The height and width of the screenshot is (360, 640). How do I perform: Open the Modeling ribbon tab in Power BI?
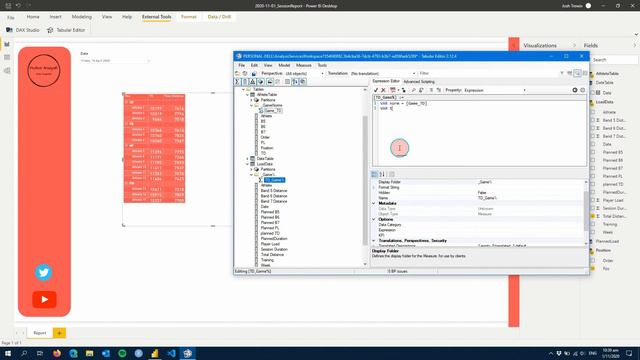click(82, 17)
